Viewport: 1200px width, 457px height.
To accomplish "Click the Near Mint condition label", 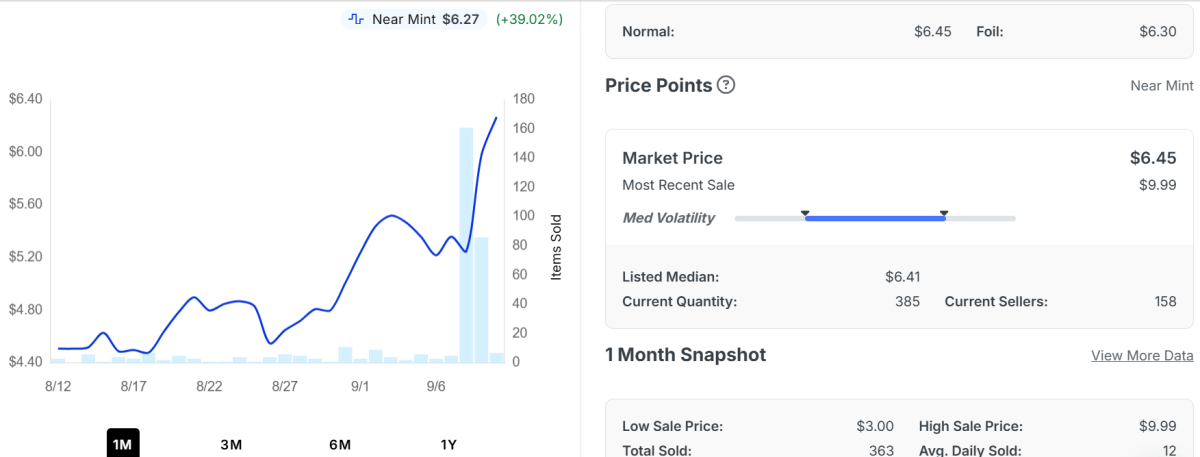I will pos(1162,86).
